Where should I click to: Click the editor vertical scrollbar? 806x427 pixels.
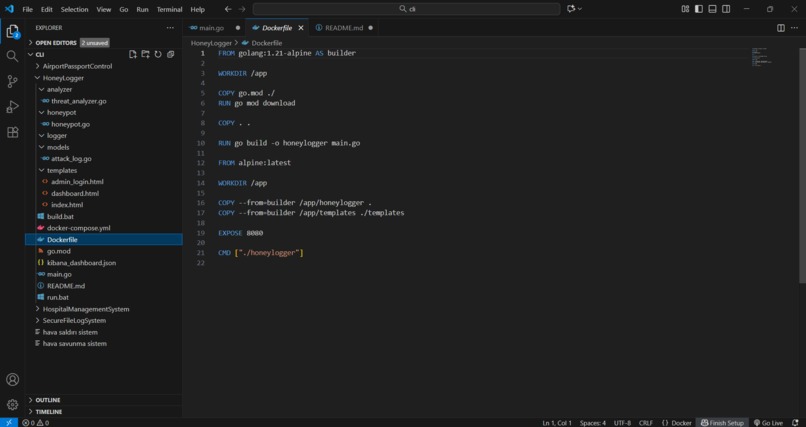pyautogui.click(x=802, y=164)
